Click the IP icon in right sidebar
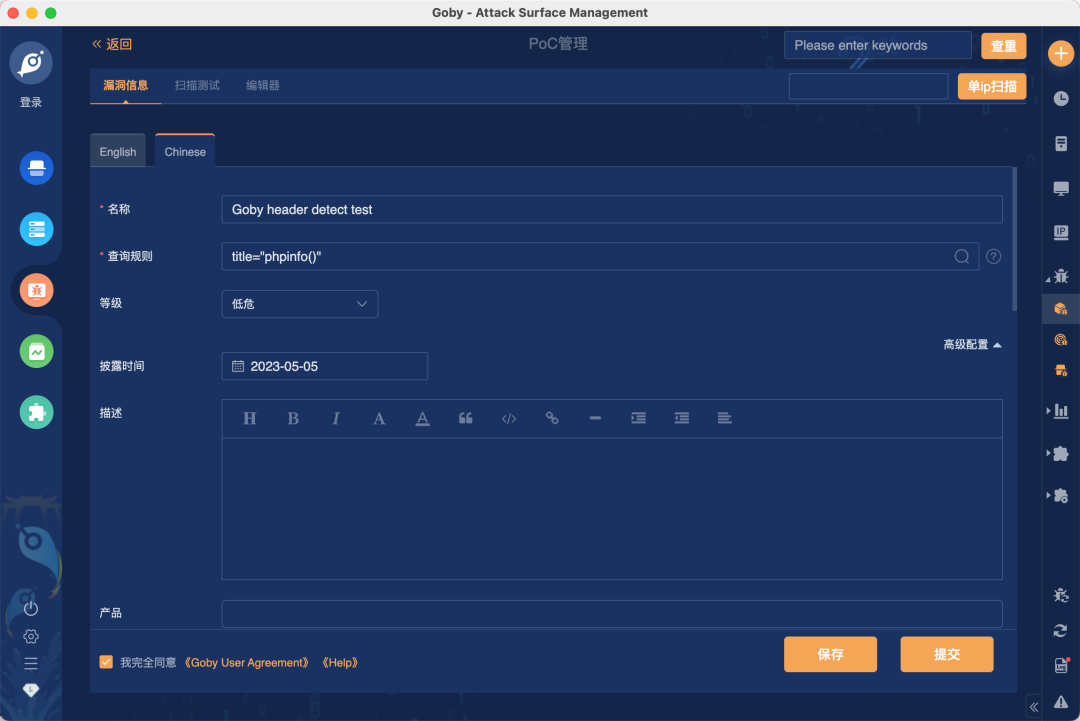This screenshot has height=721, width=1080. tap(1061, 233)
